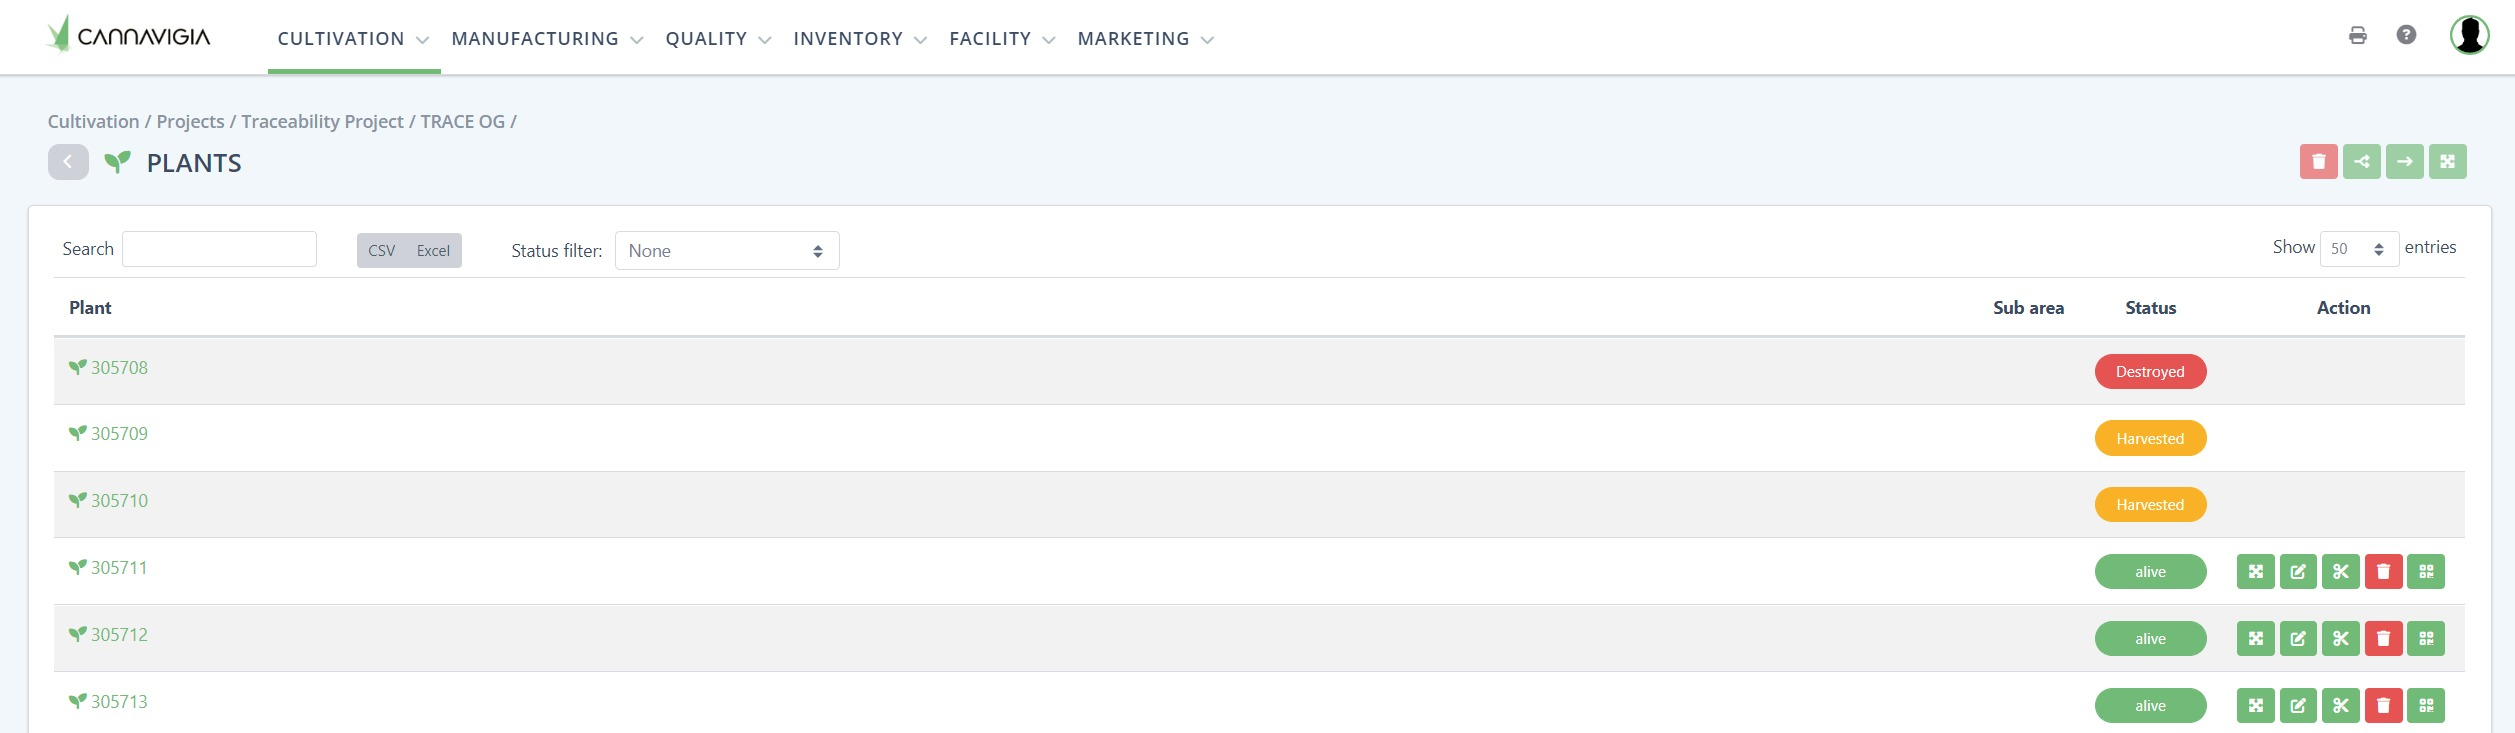This screenshot has height=733, width=2515.
Task: Click the back arrow beside PLANTS
Action: point(68,162)
